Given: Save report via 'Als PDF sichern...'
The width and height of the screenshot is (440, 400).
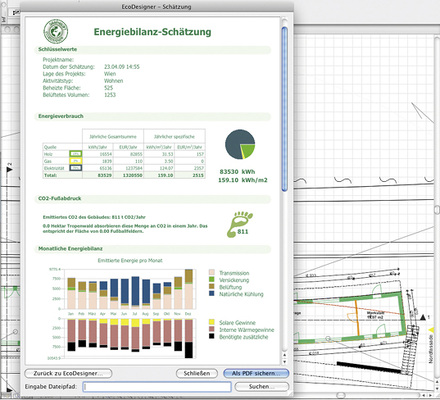Looking at the screenshot, I should coord(256,373).
